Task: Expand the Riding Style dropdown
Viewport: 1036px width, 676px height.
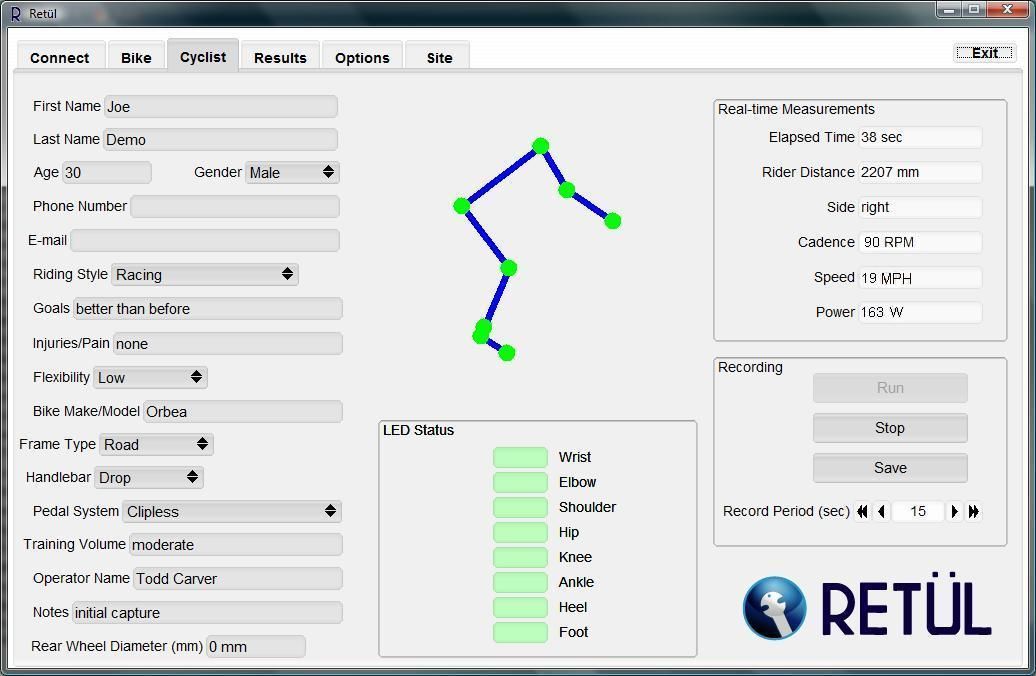Action: click(204, 274)
